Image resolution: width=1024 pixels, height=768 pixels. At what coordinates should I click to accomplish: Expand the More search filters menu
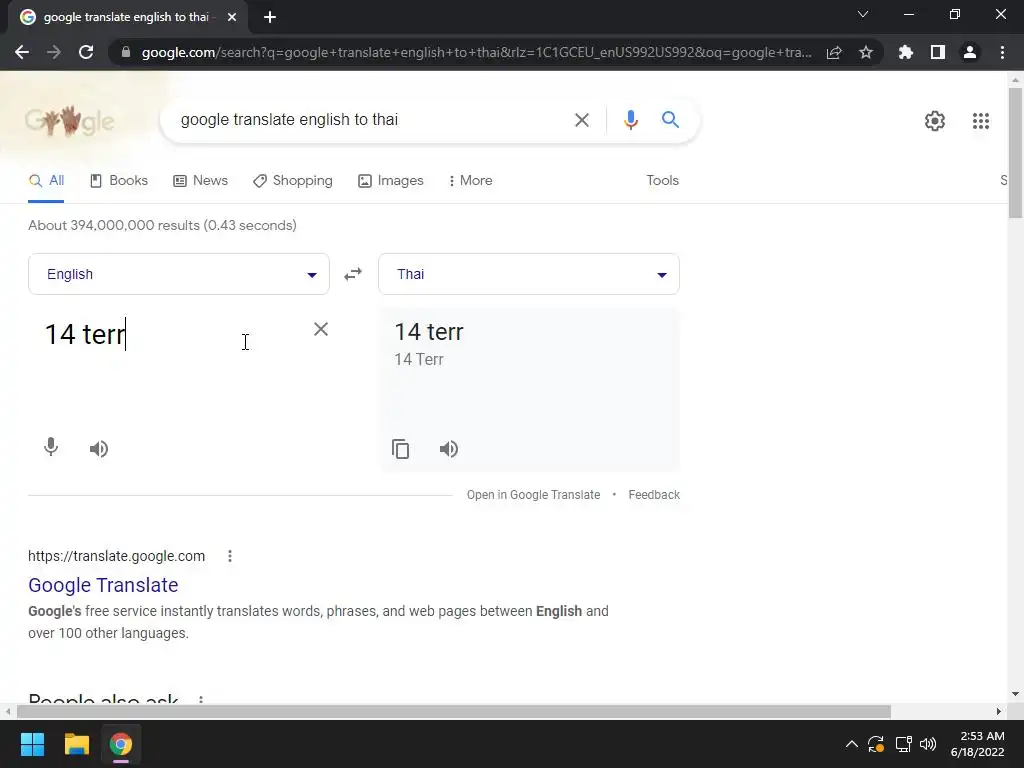click(x=470, y=181)
